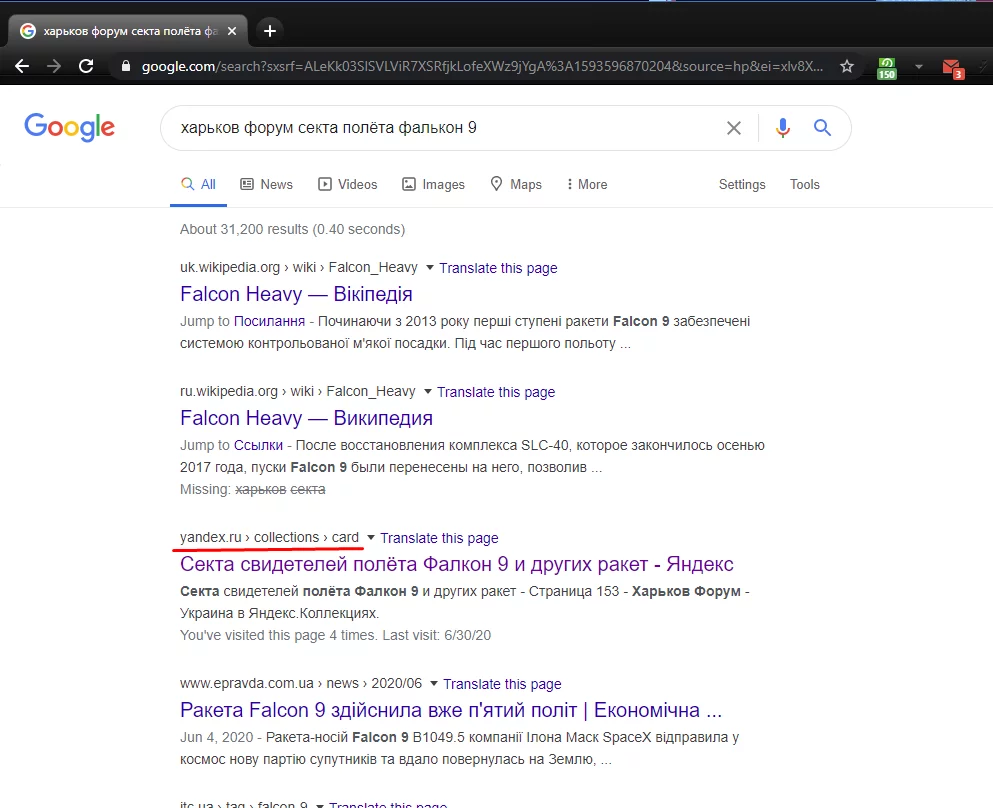Click the www.epravda.com.ua › news breadcrumb
The height and width of the screenshot is (808, 993).
point(301,683)
